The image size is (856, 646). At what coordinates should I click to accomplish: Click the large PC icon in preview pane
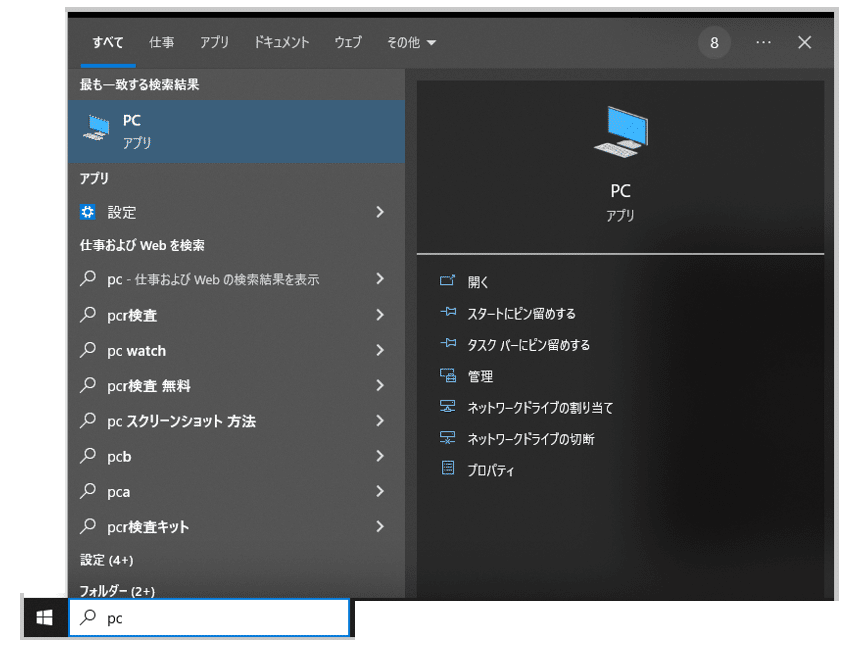pos(621,132)
